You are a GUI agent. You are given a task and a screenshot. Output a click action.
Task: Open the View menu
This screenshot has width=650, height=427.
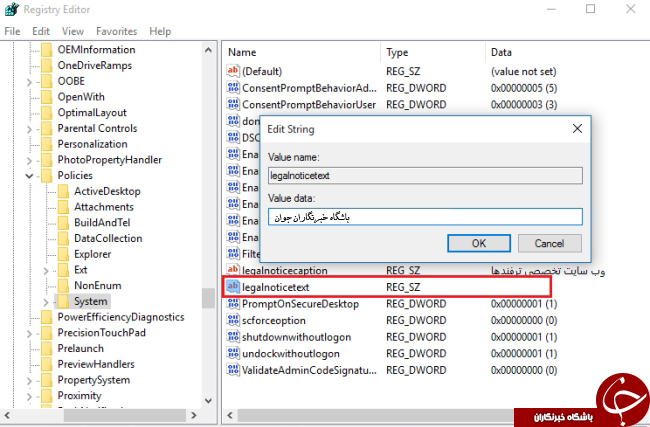73,32
